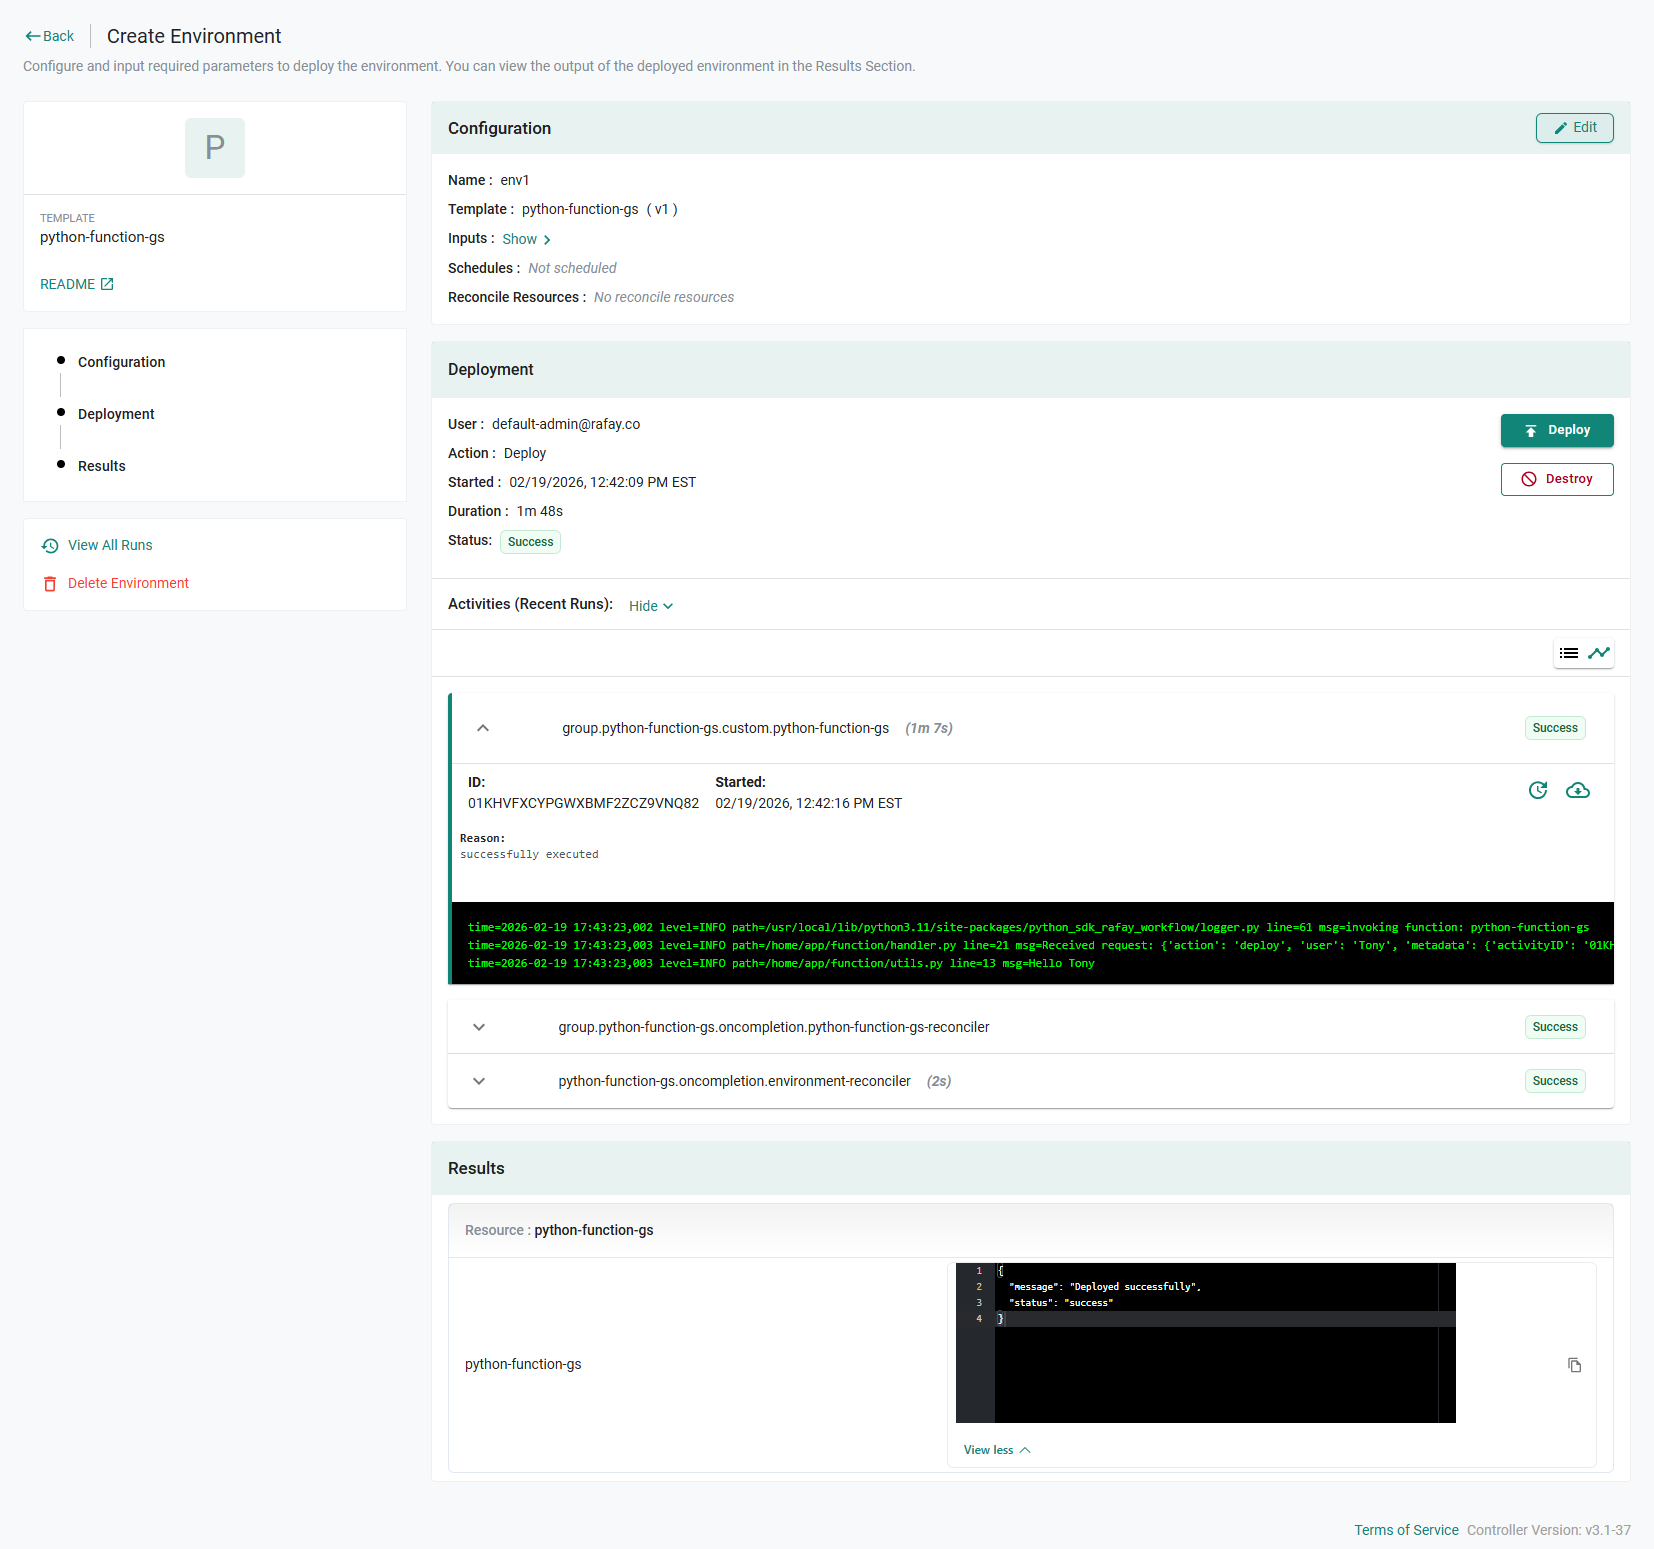Expand the environment-reconciler activity row
The height and width of the screenshot is (1549, 1654).
(x=479, y=1081)
